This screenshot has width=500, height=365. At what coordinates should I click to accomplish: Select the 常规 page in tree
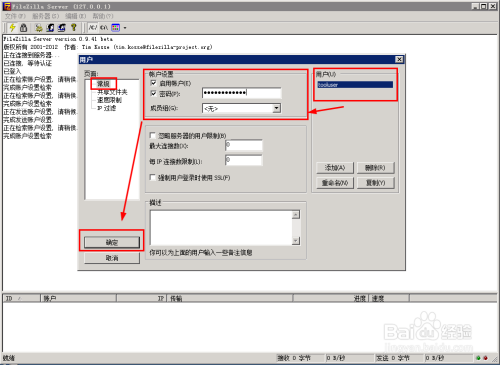pos(103,84)
